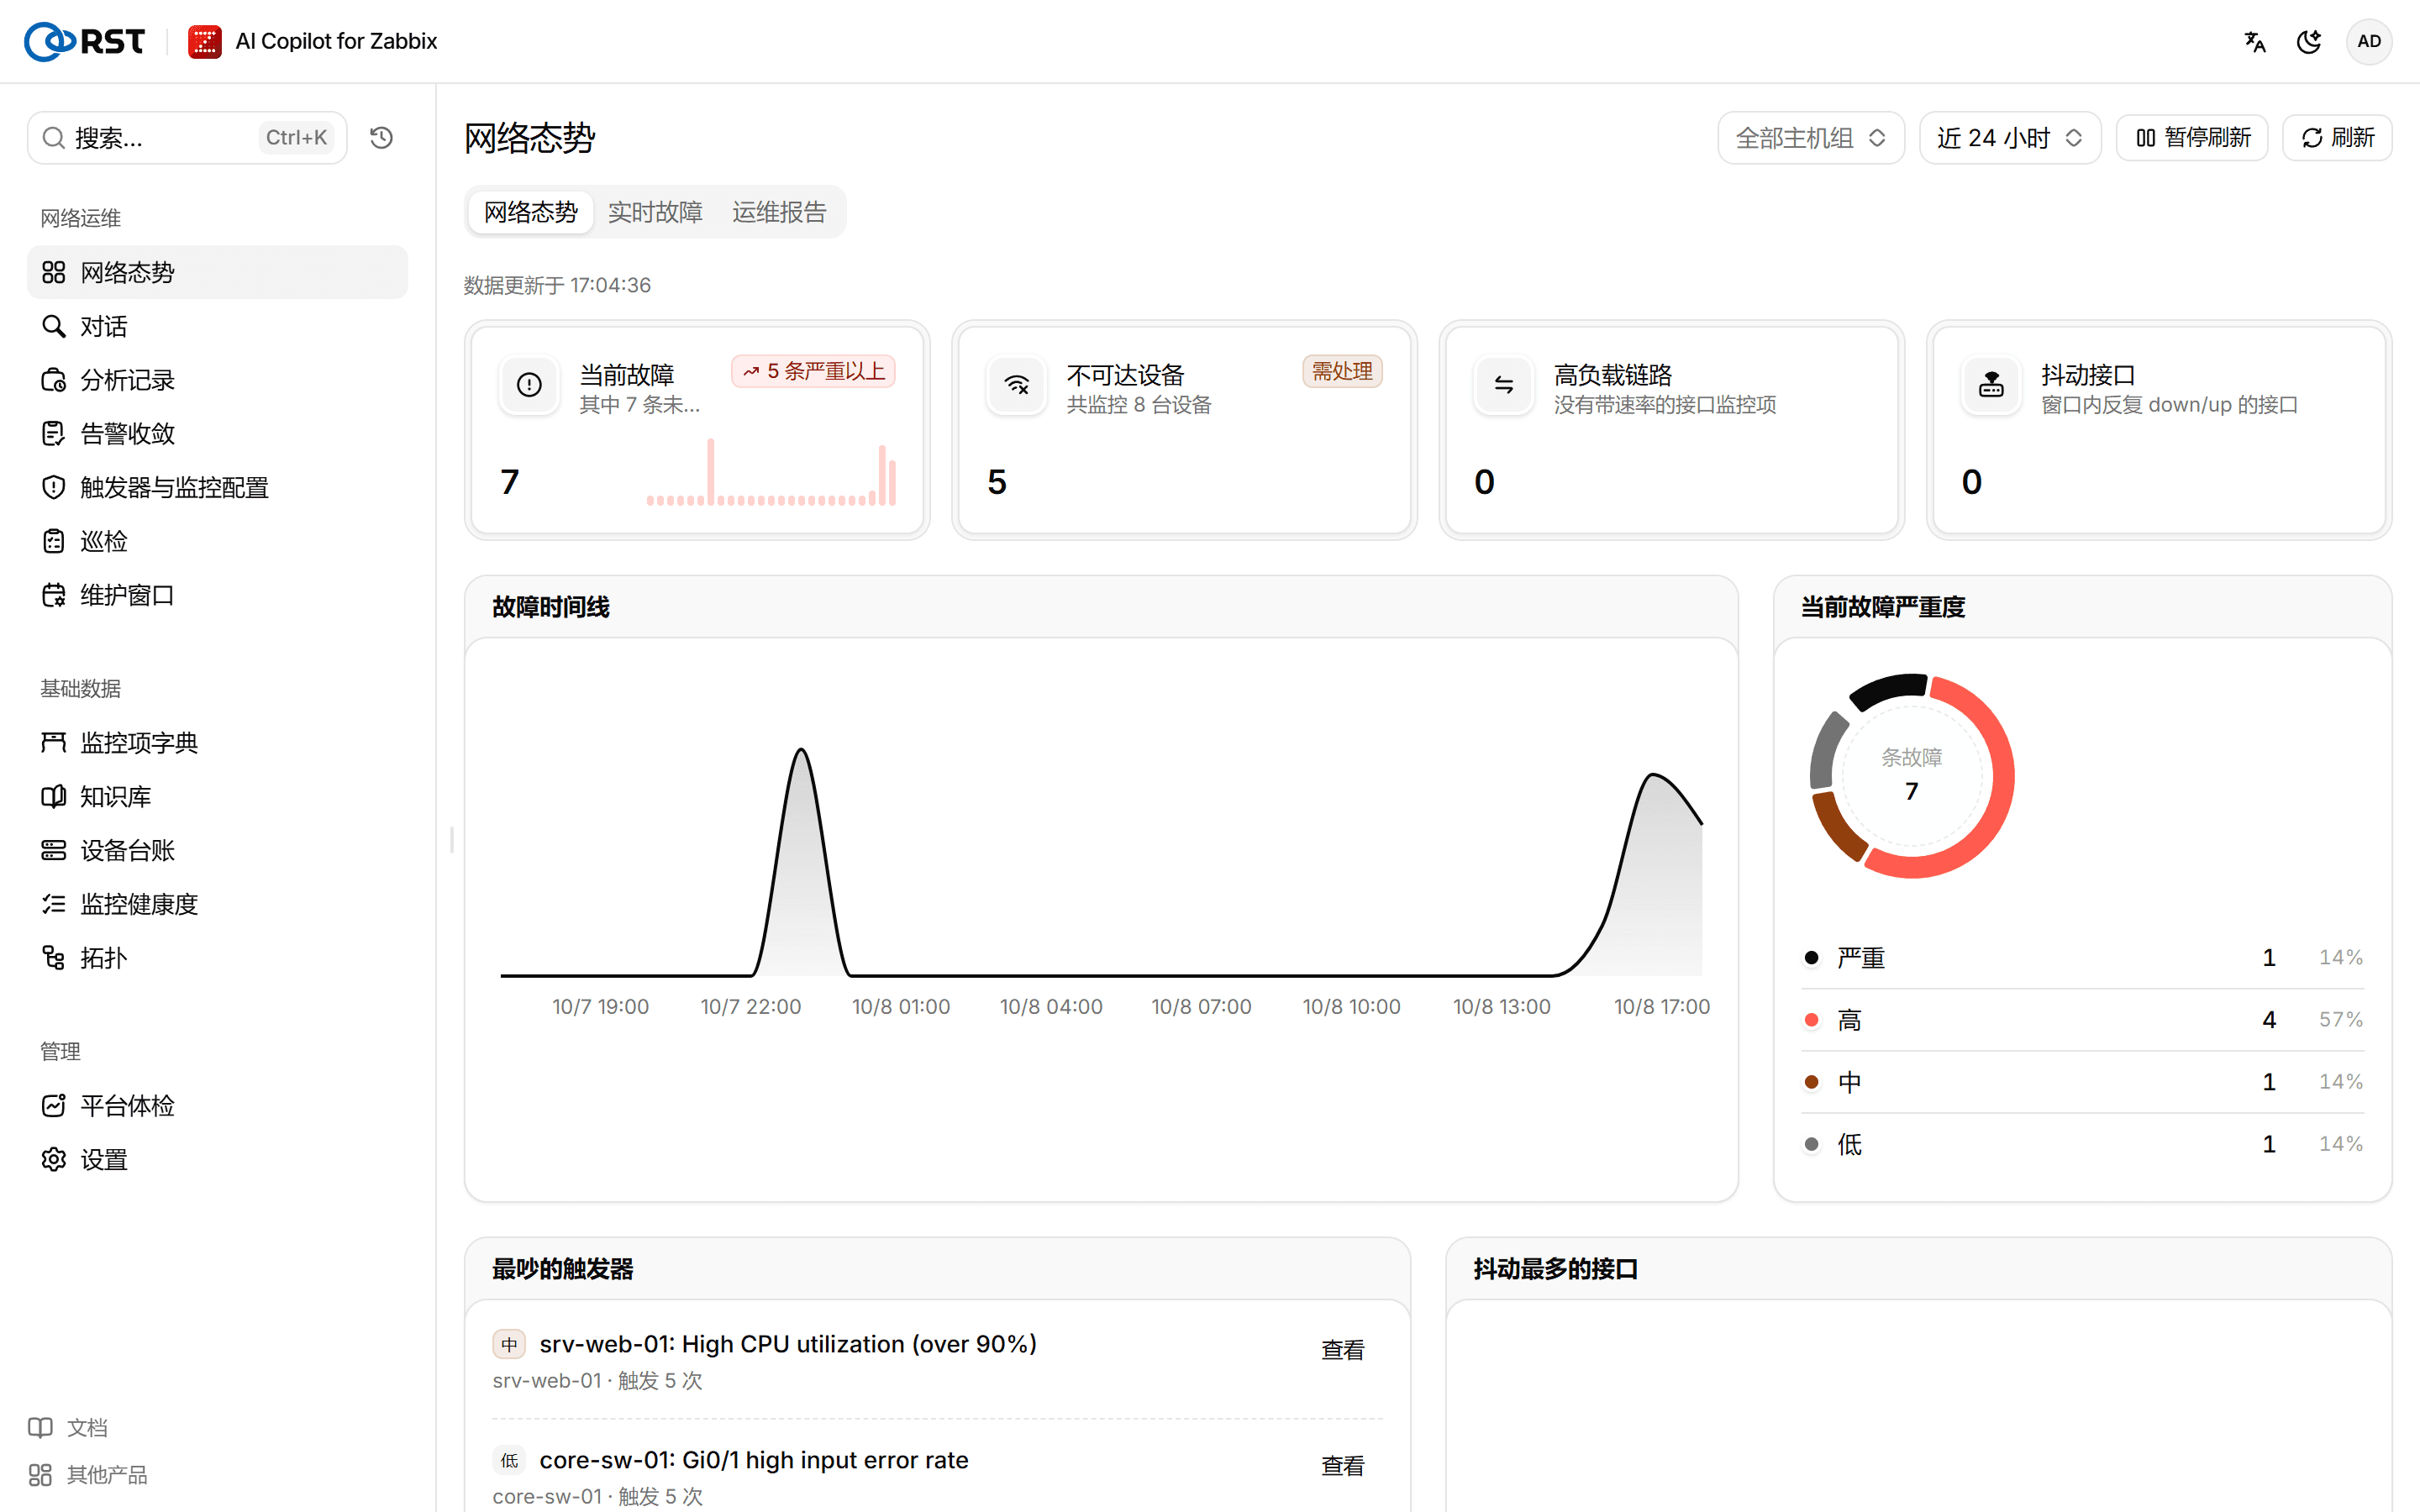This screenshot has height=1512, width=2420.
Task: Click the 搜索 input field
Action: click(x=187, y=137)
